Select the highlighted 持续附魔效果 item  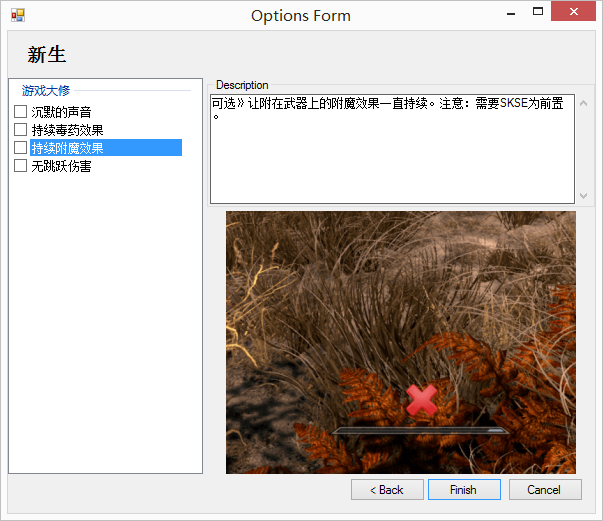[x=67, y=148]
